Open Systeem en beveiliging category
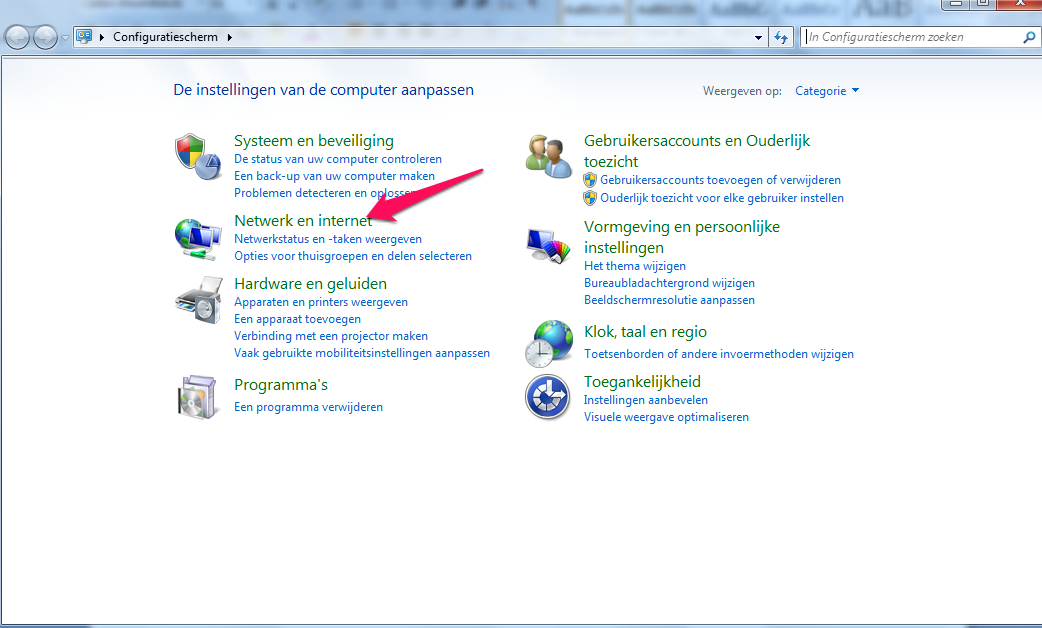 (314, 141)
